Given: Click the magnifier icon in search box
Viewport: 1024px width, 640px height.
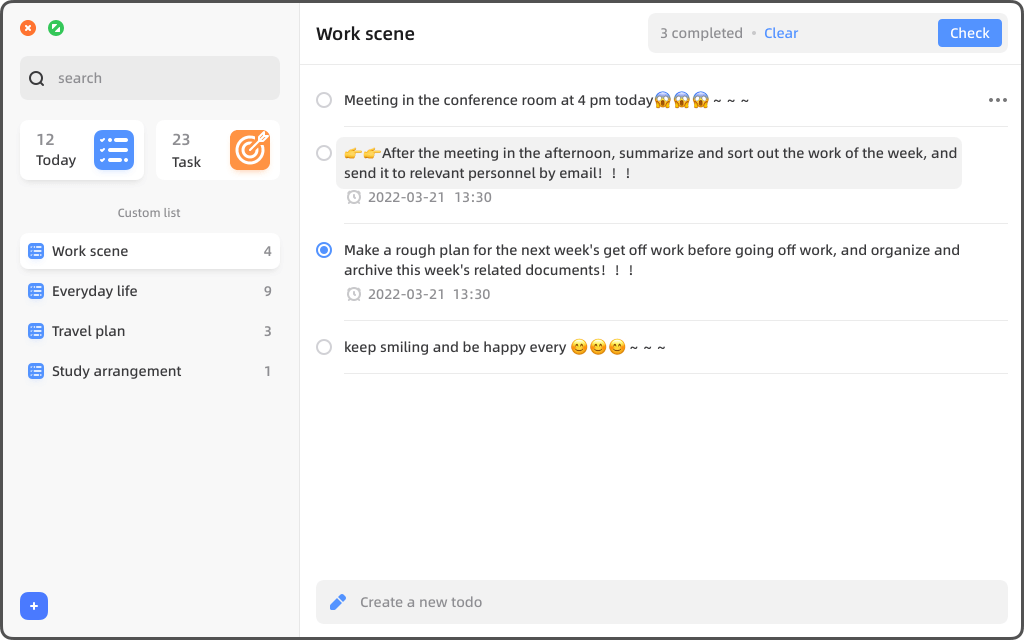Looking at the screenshot, I should (37, 79).
